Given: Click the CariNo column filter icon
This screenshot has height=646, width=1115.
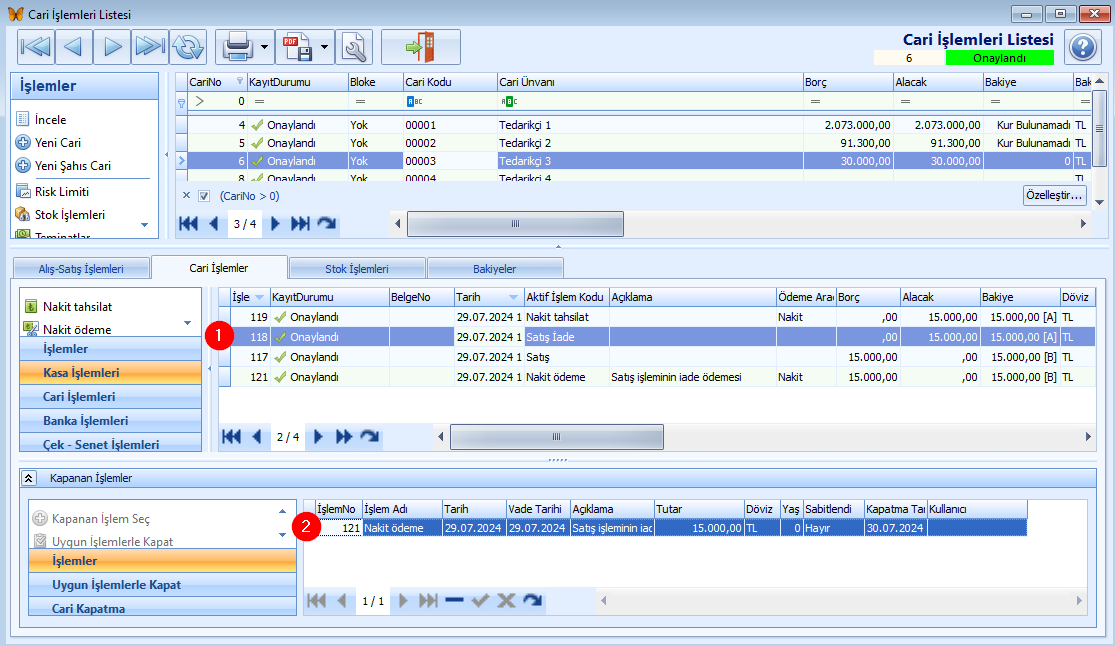Looking at the screenshot, I should (x=240, y=81).
